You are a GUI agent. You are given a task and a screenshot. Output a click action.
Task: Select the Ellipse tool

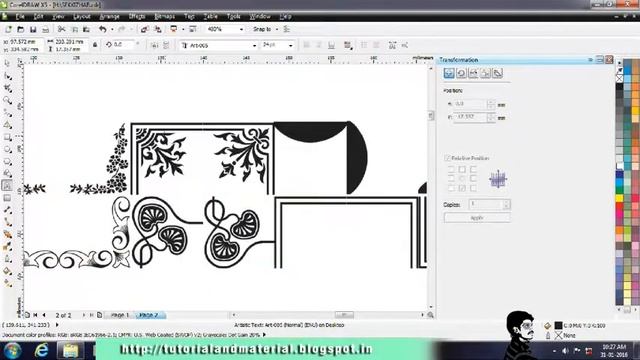click(7, 149)
